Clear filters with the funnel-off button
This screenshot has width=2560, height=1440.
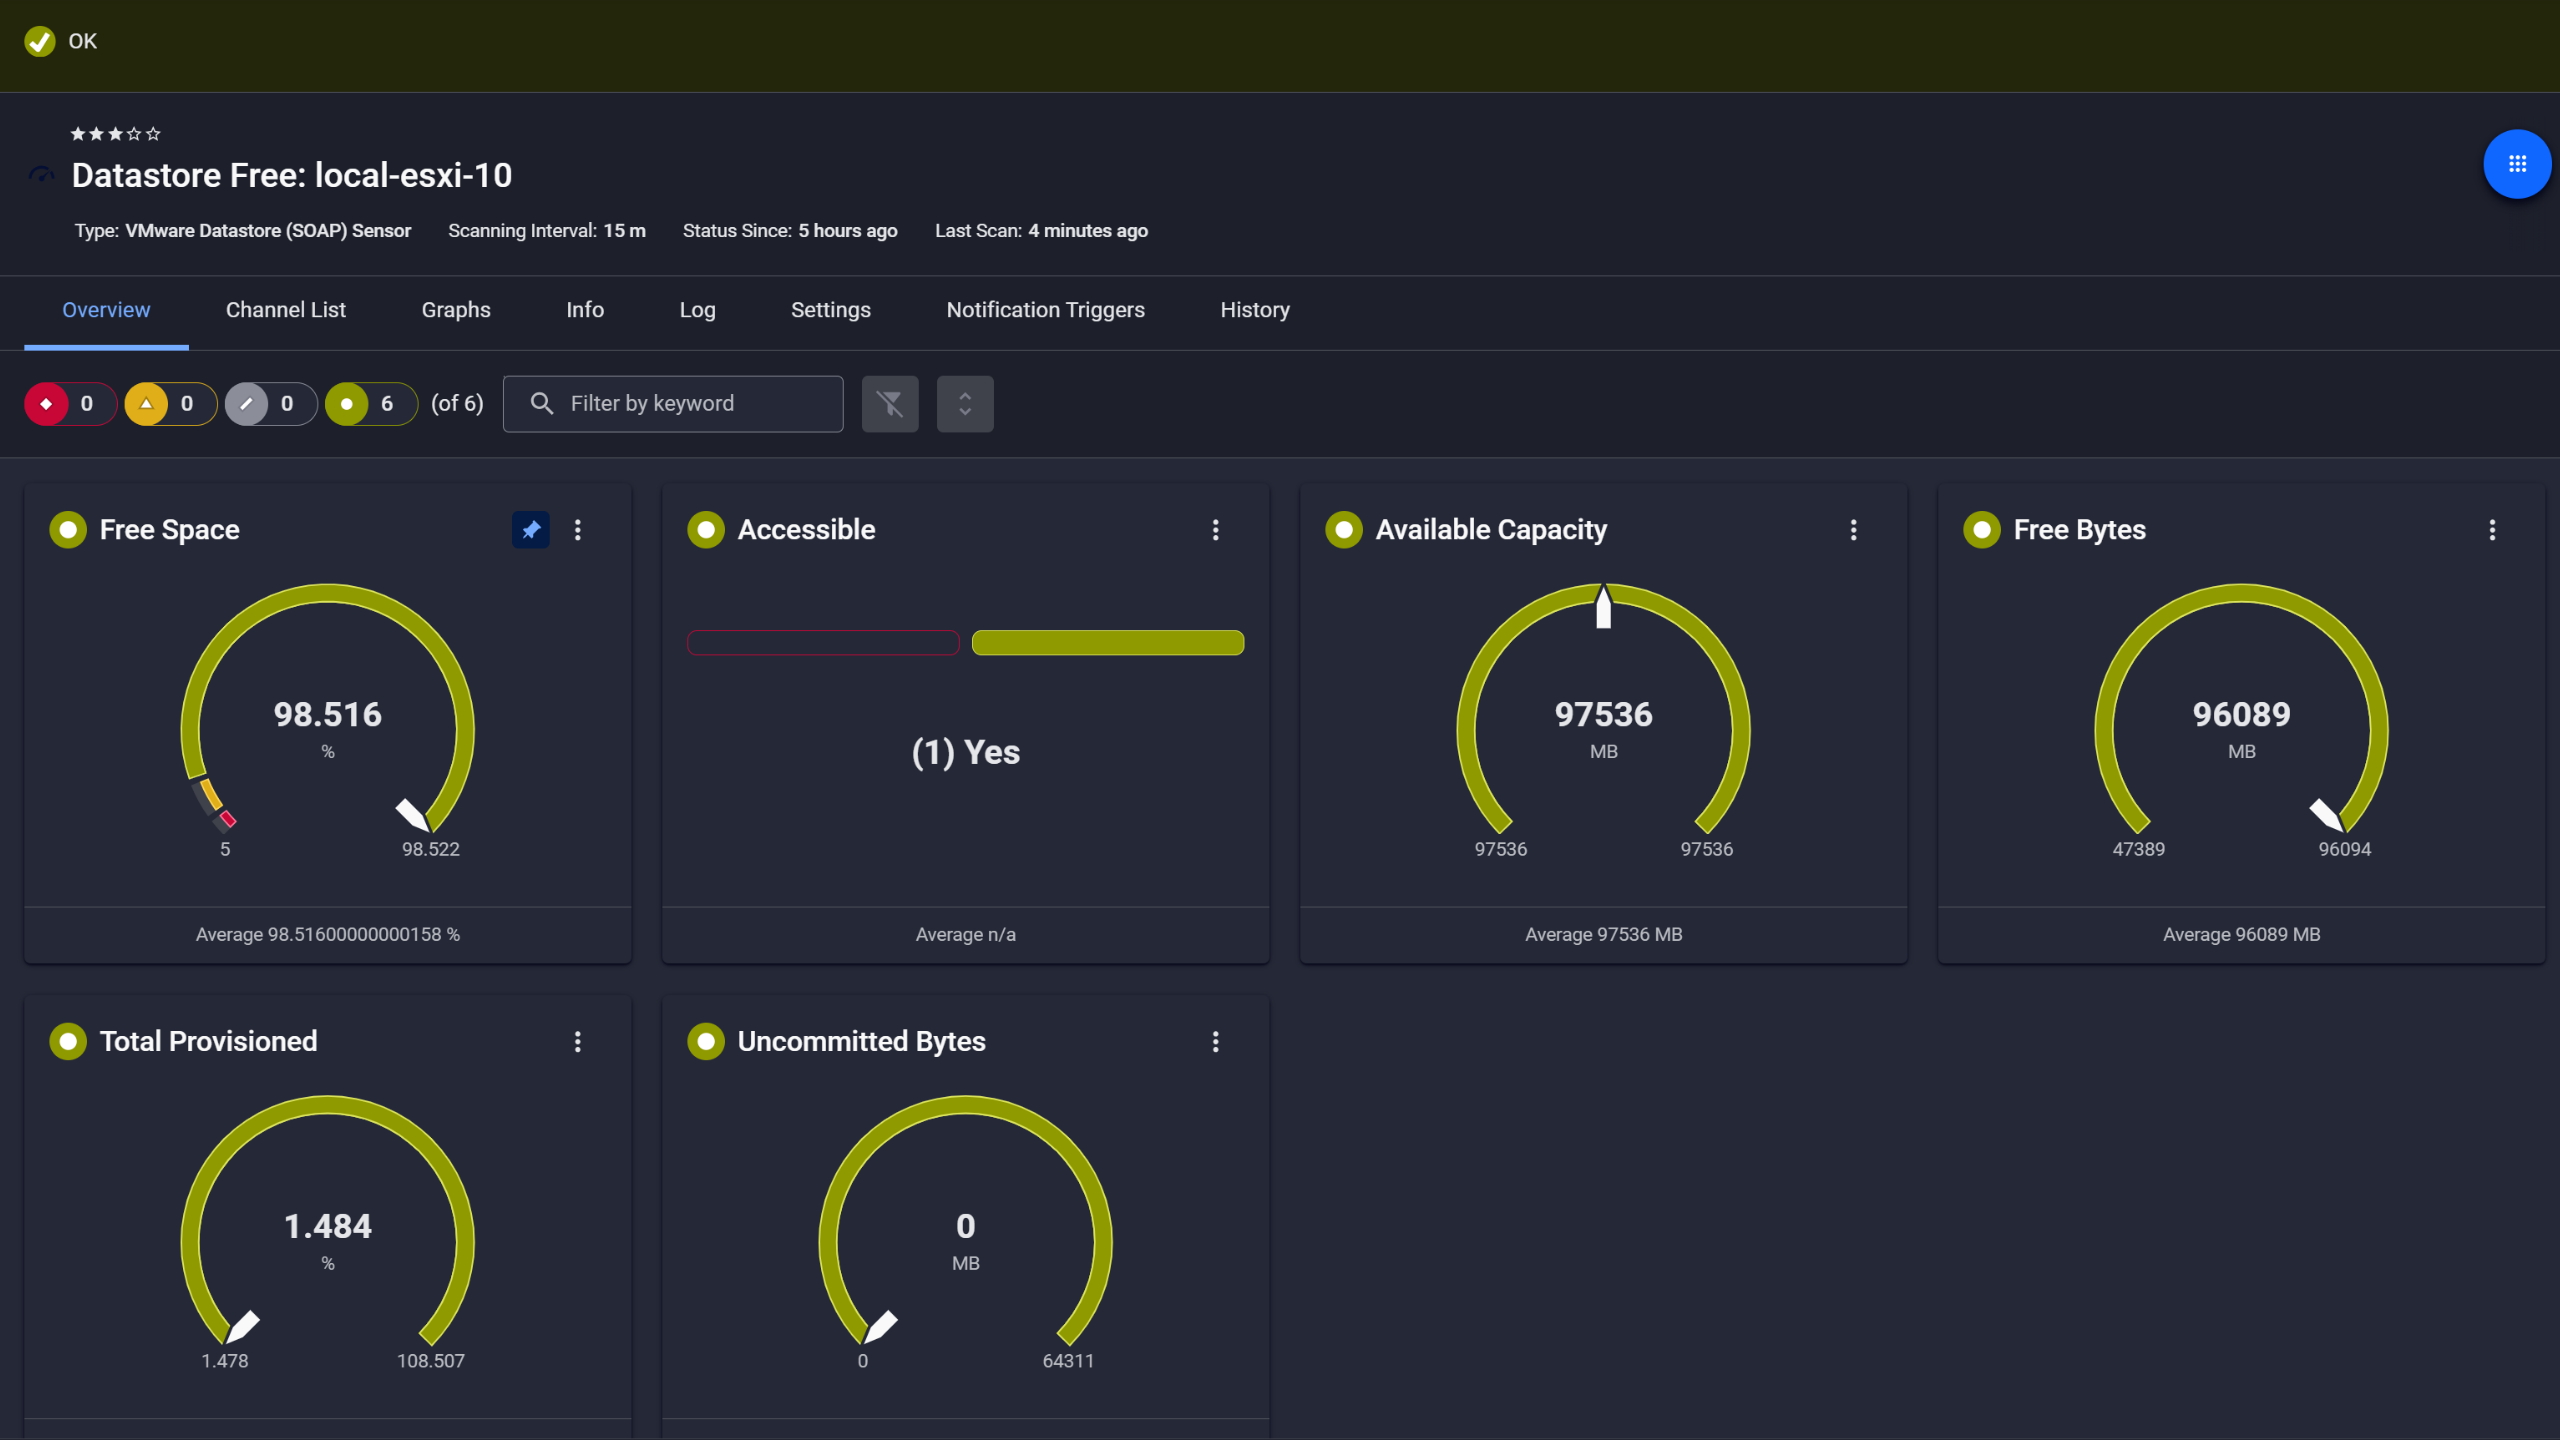(890, 404)
